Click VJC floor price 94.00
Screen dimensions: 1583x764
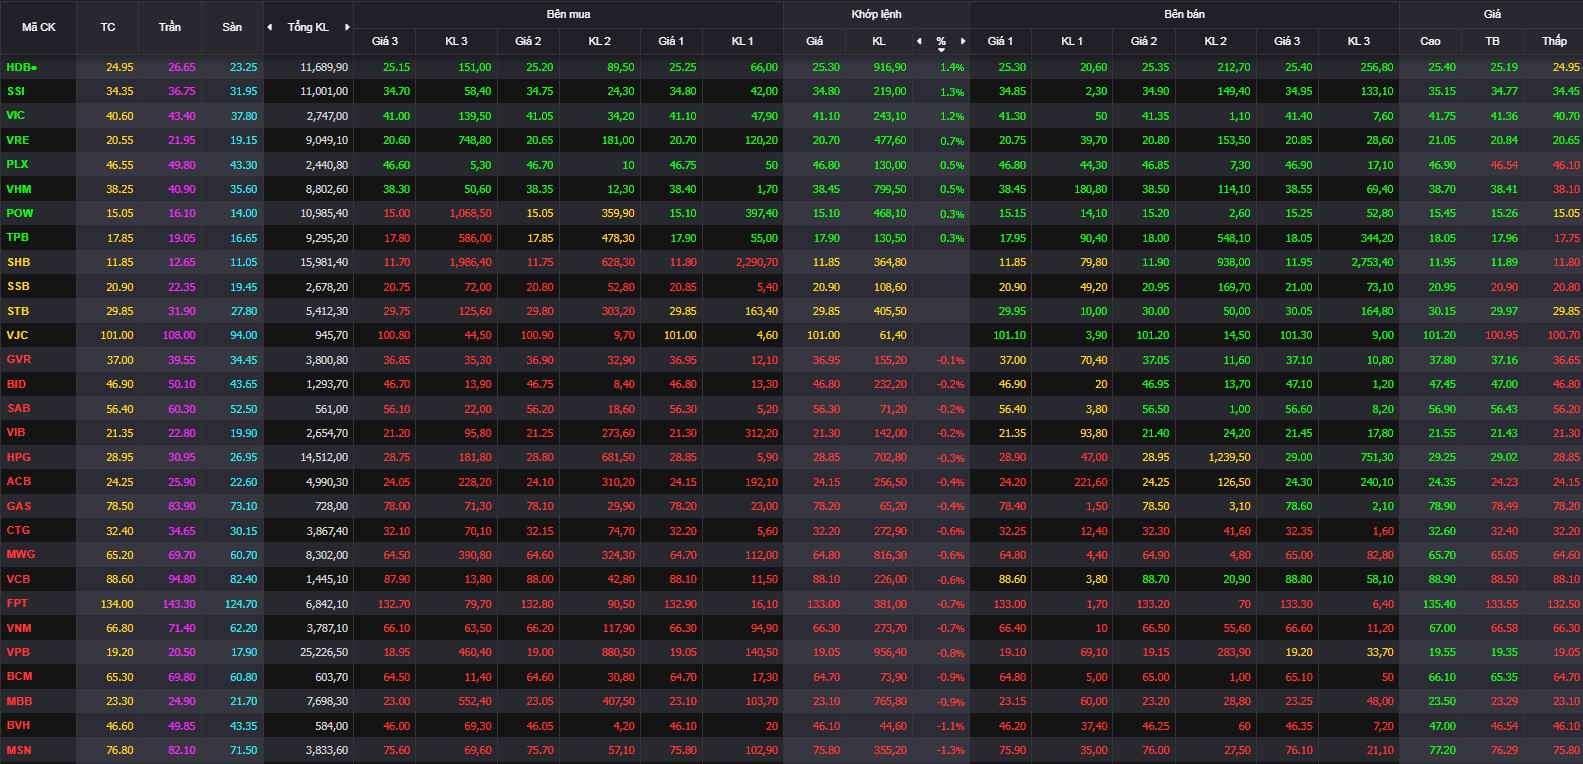[x=243, y=335]
